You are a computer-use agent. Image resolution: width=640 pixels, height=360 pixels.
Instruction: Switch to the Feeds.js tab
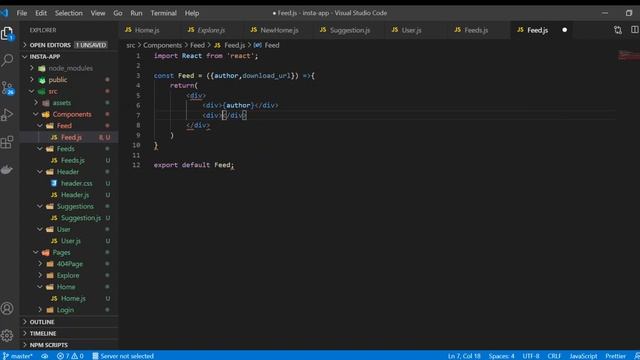[x=476, y=30]
